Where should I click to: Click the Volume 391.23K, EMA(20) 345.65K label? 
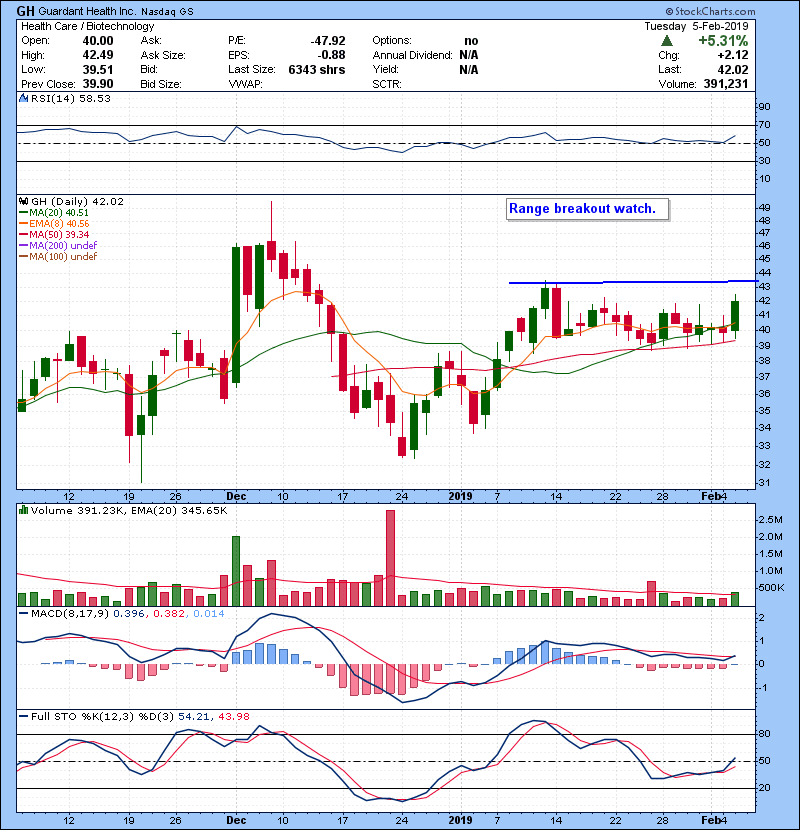[x=129, y=511]
